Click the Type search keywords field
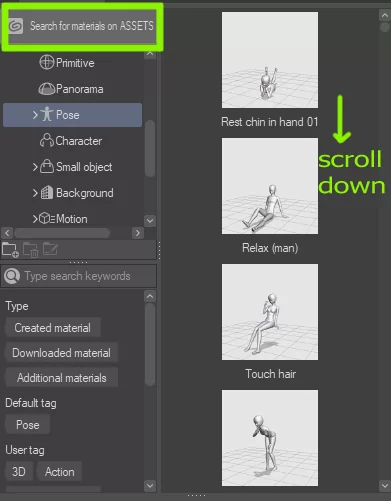 point(79,276)
